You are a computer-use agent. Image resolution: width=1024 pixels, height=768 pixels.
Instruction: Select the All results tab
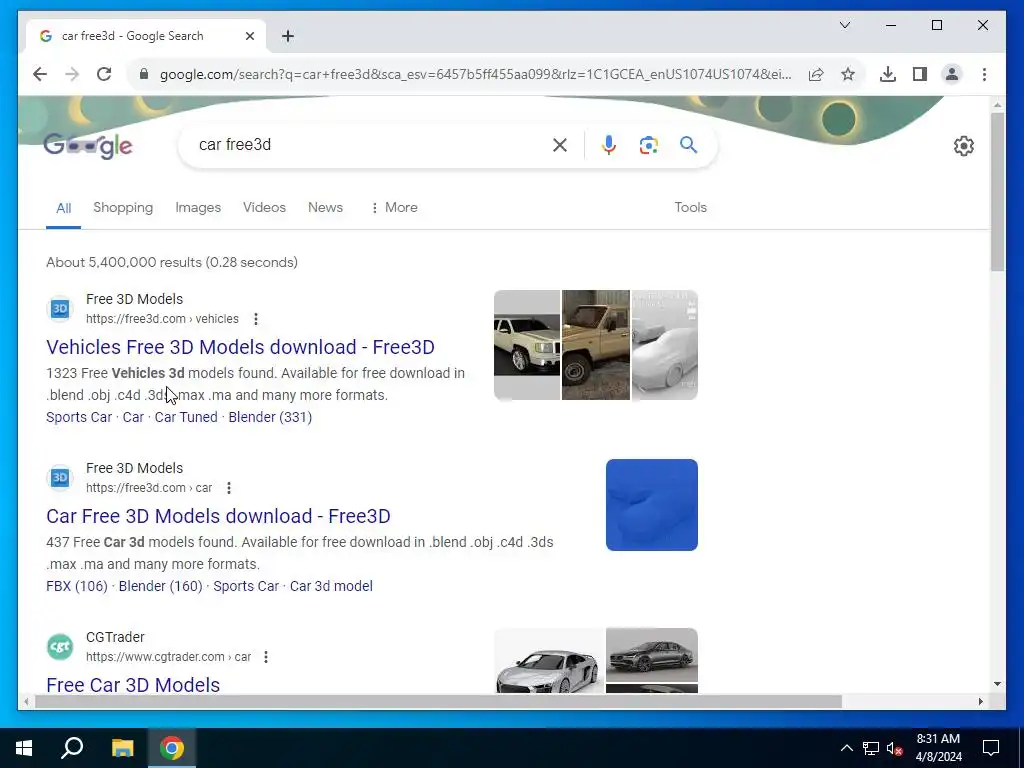point(63,208)
